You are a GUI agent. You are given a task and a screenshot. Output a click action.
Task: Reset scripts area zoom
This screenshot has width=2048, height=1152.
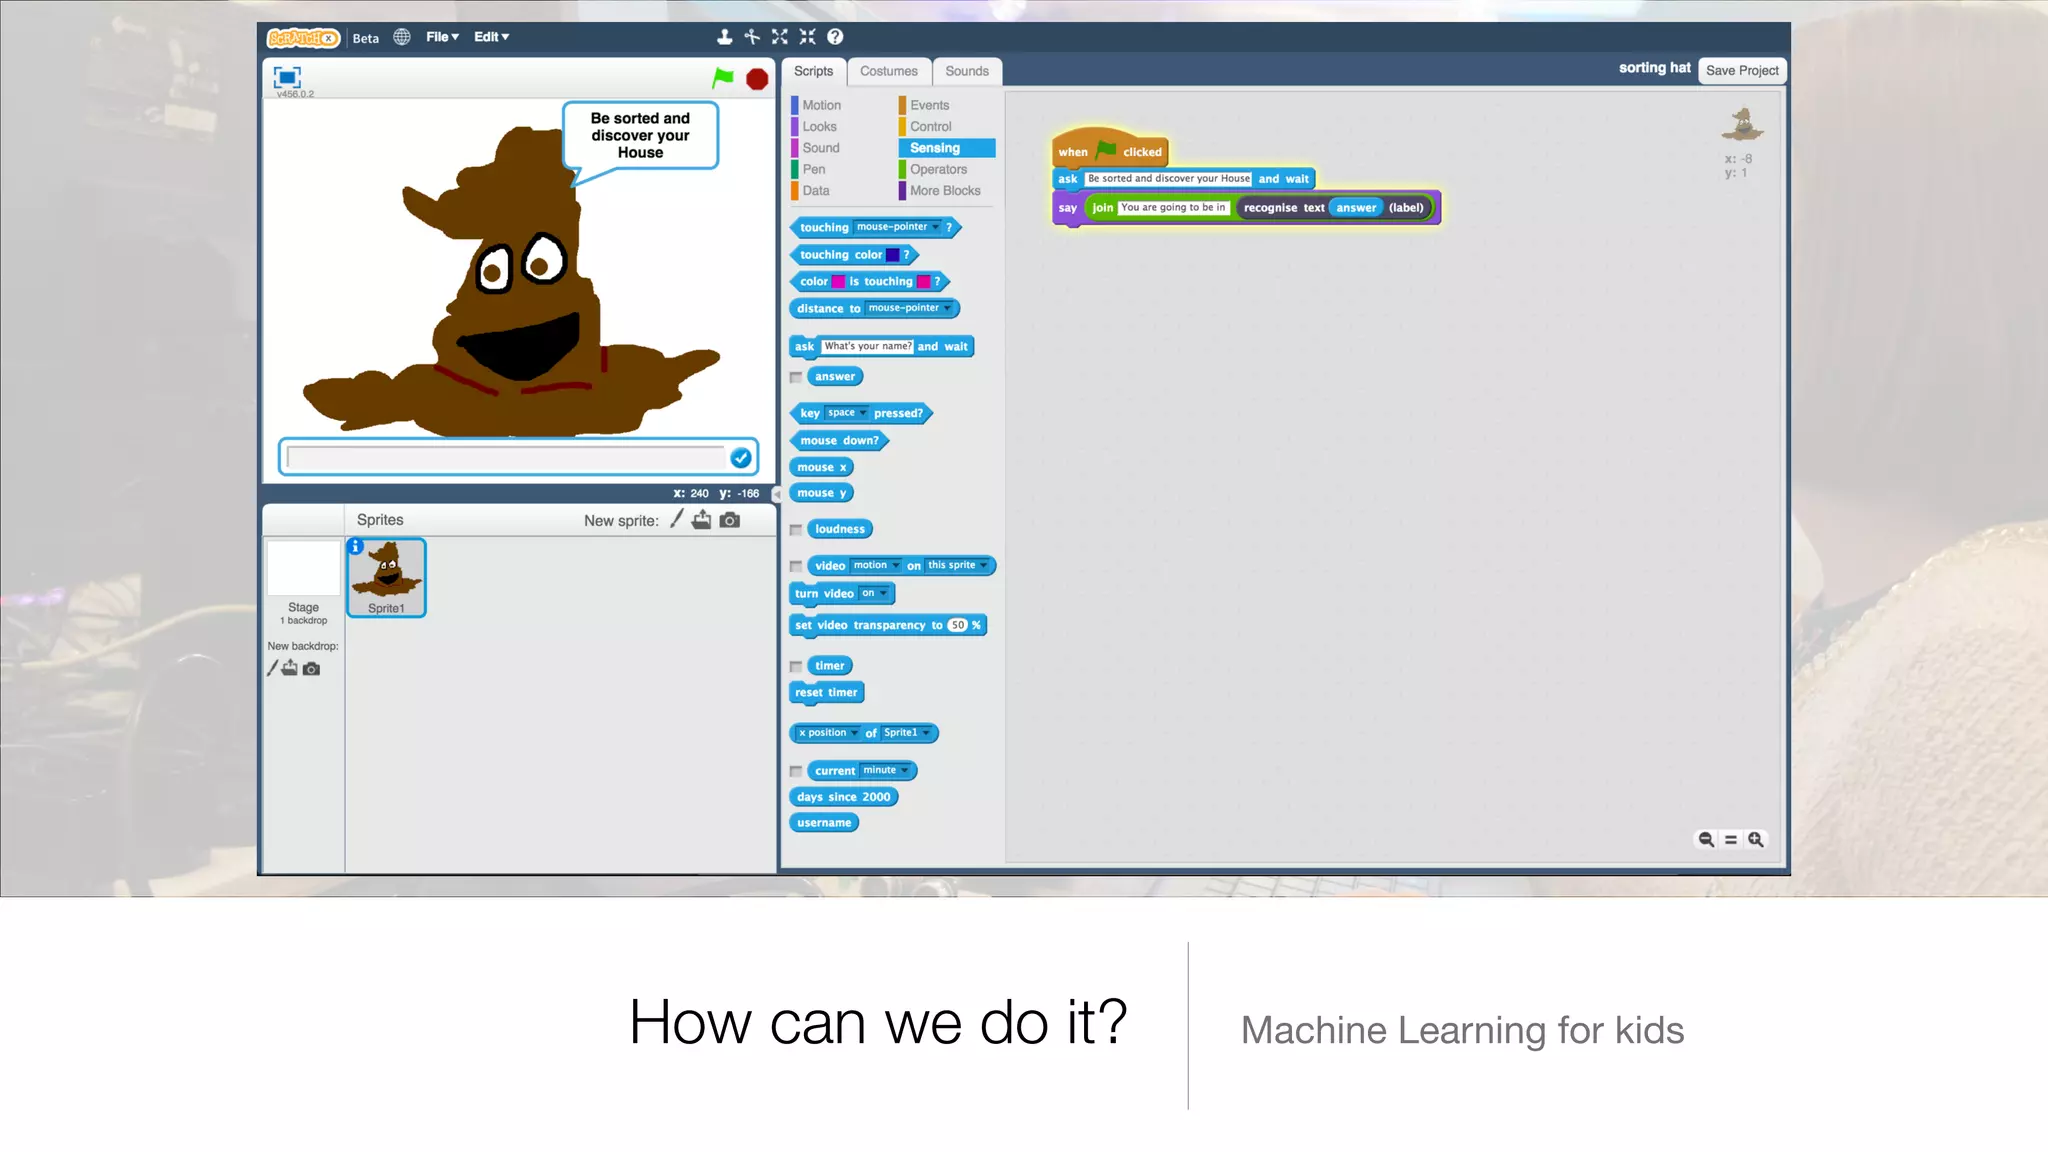(1731, 840)
